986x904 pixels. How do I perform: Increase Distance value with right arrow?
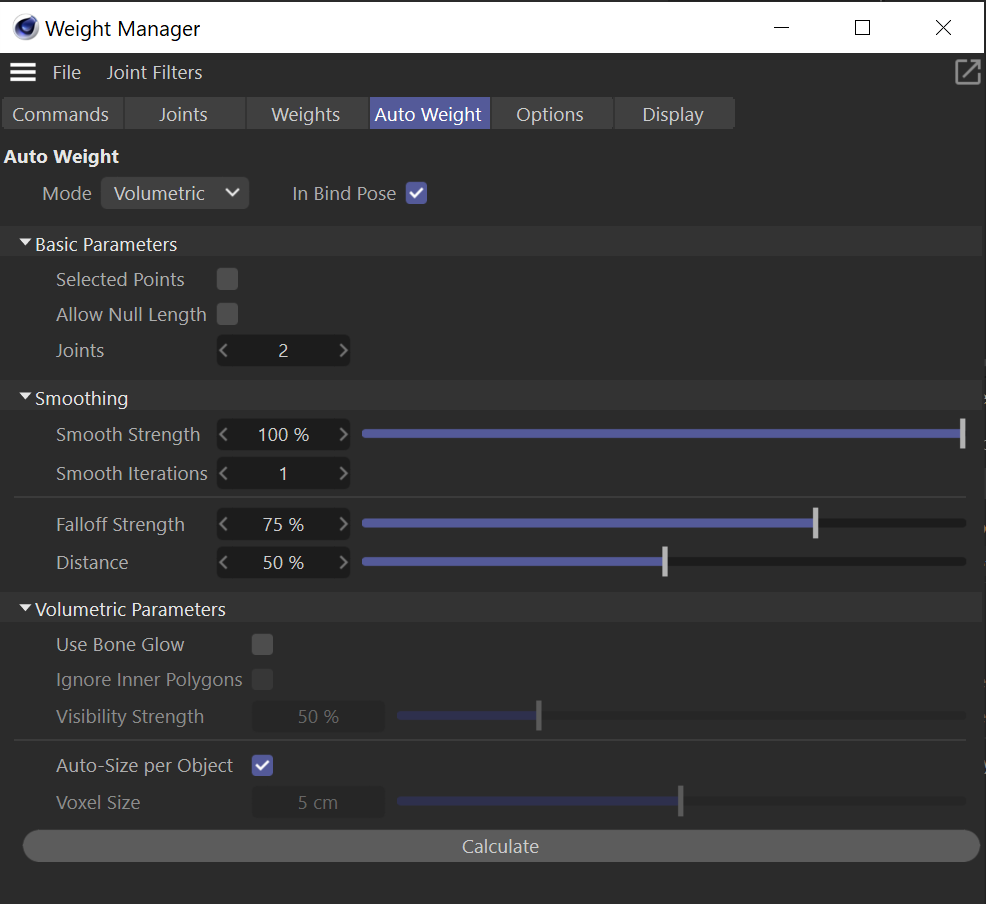tap(343, 563)
